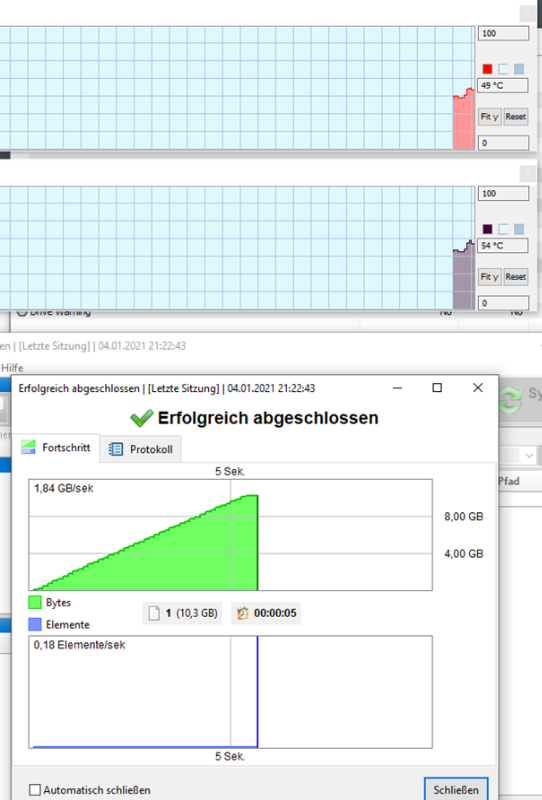The width and height of the screenshot is (542, 800).
Task: Close the upper temperature graph panel
Action: coord(527,13)
